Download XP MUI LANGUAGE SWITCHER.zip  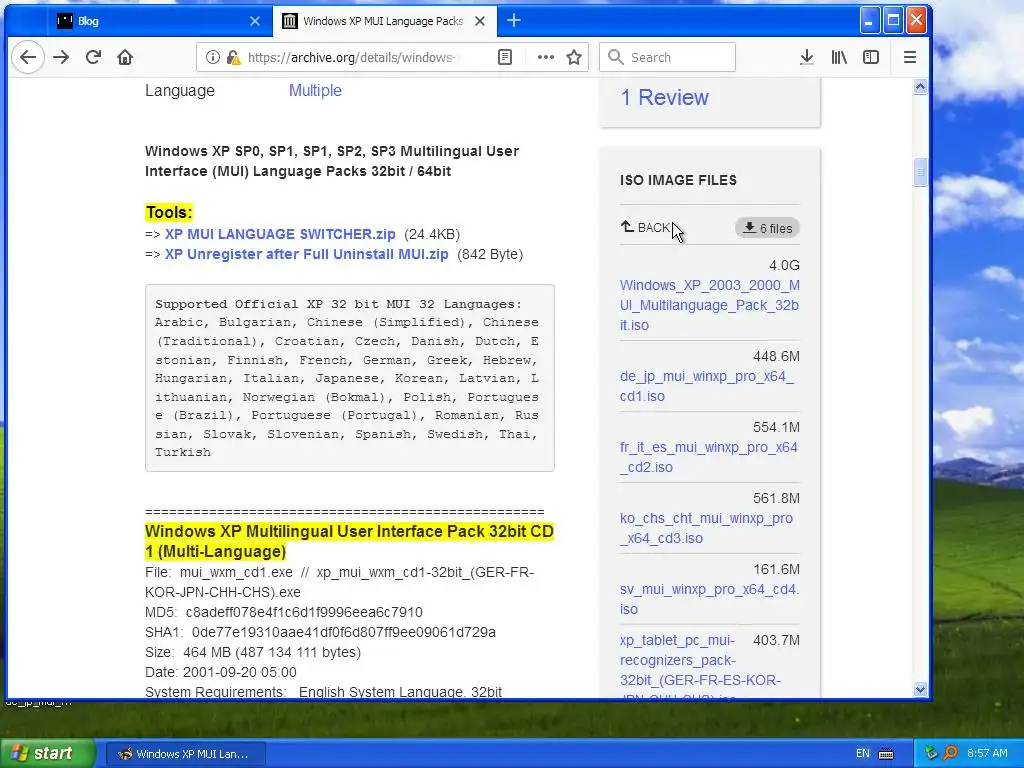pyautogui.click(x=280, y=234)
